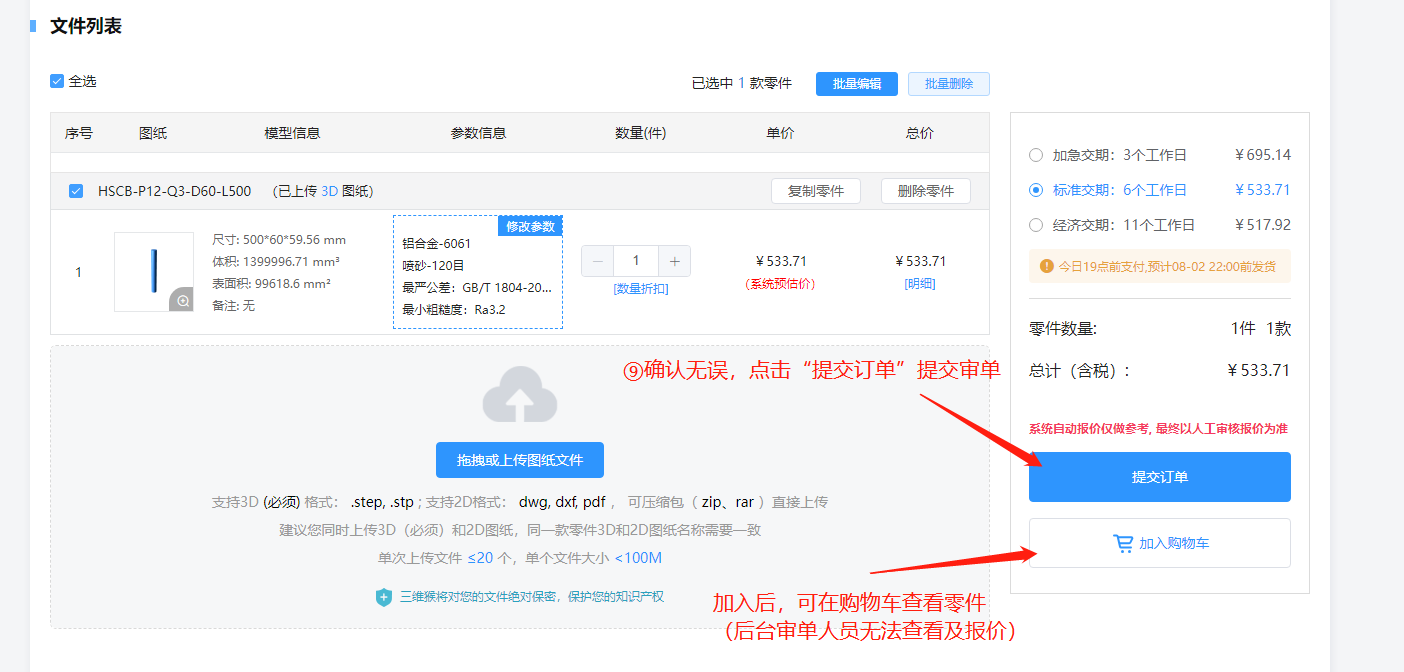Click the shield confidentiality icon
The width and height of the screenshot is (1404, 672).
coord(383,597)
